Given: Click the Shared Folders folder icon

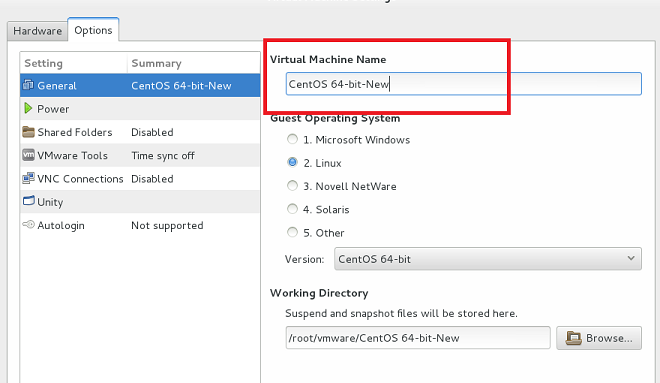Looking at the screenshot, I should 28,132.
